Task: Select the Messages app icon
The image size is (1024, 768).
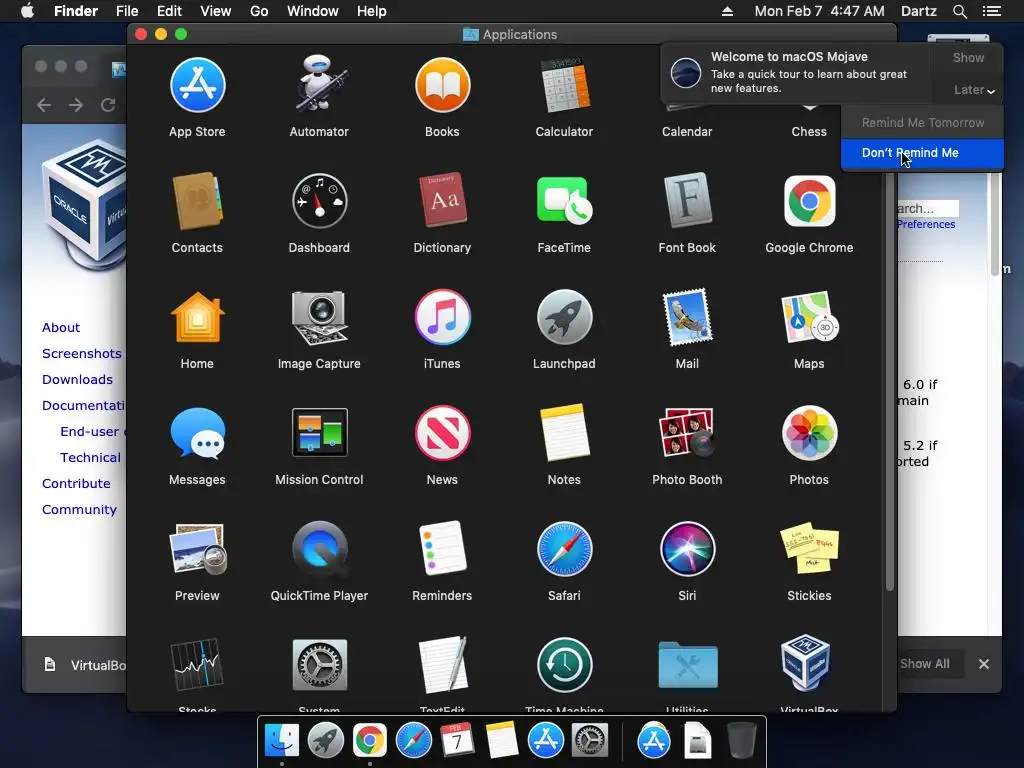Action: tap(197, 433)
